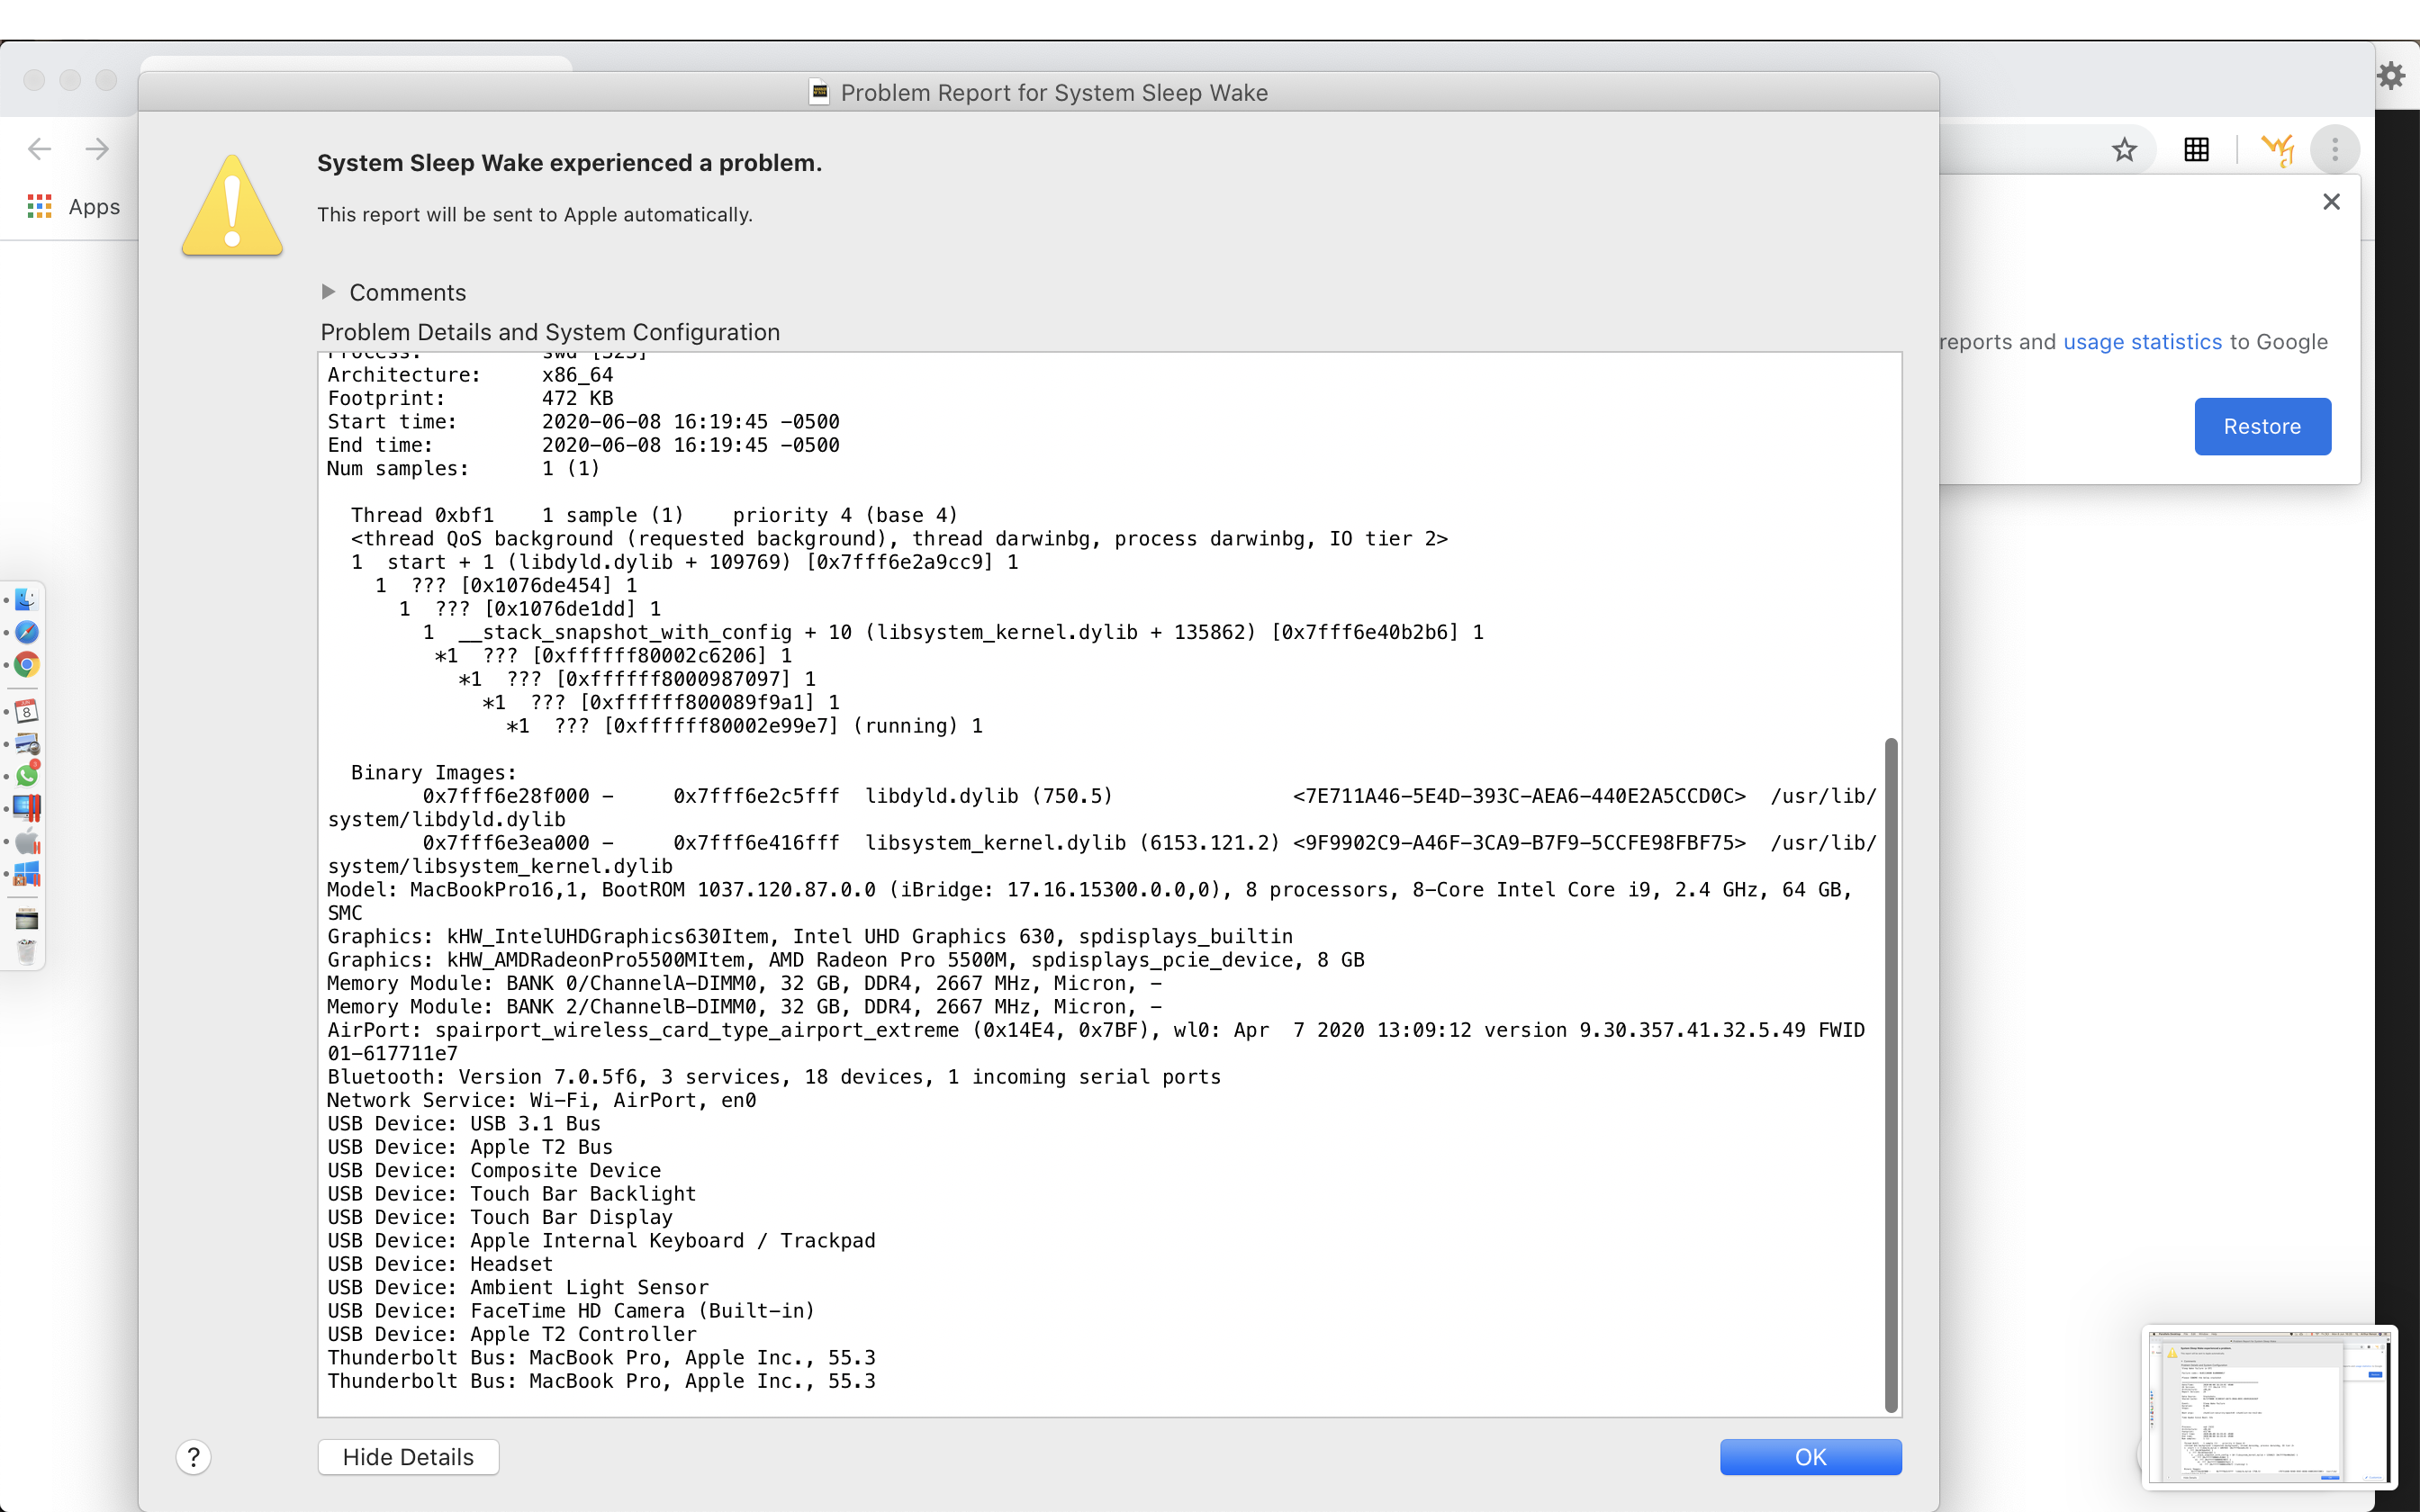Open the gear settings icon at top right
The height and width of the screenshot is (1512, 2420).
[2391, 75]
